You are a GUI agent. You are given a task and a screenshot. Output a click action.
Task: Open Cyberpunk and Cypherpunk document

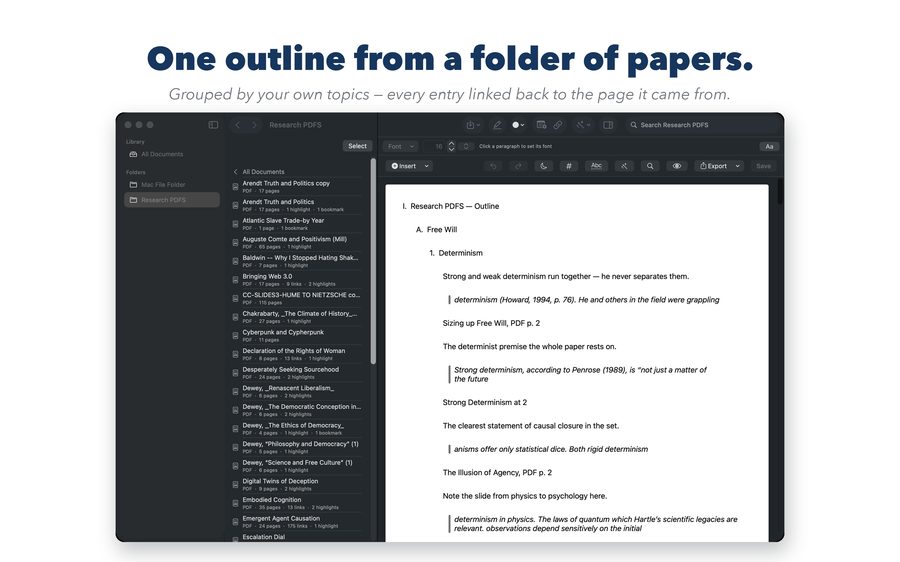coord(297,335)
